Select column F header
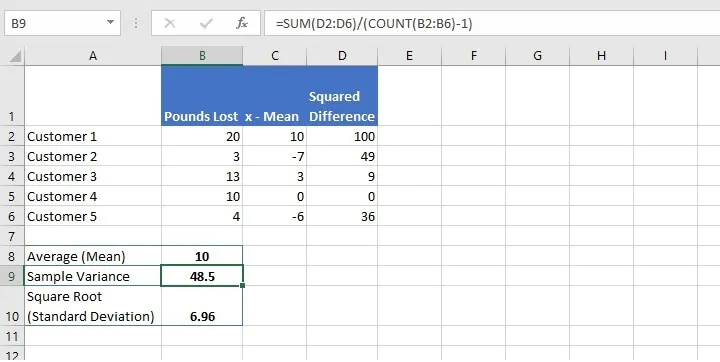 pos(473,56)
